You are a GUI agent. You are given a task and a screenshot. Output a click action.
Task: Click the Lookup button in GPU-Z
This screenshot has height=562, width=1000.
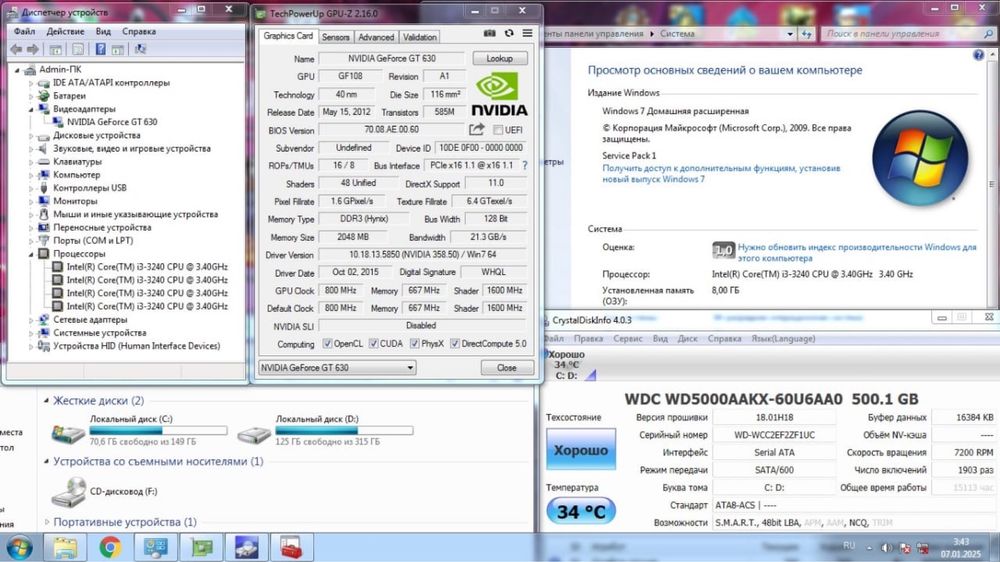(500, 58)
